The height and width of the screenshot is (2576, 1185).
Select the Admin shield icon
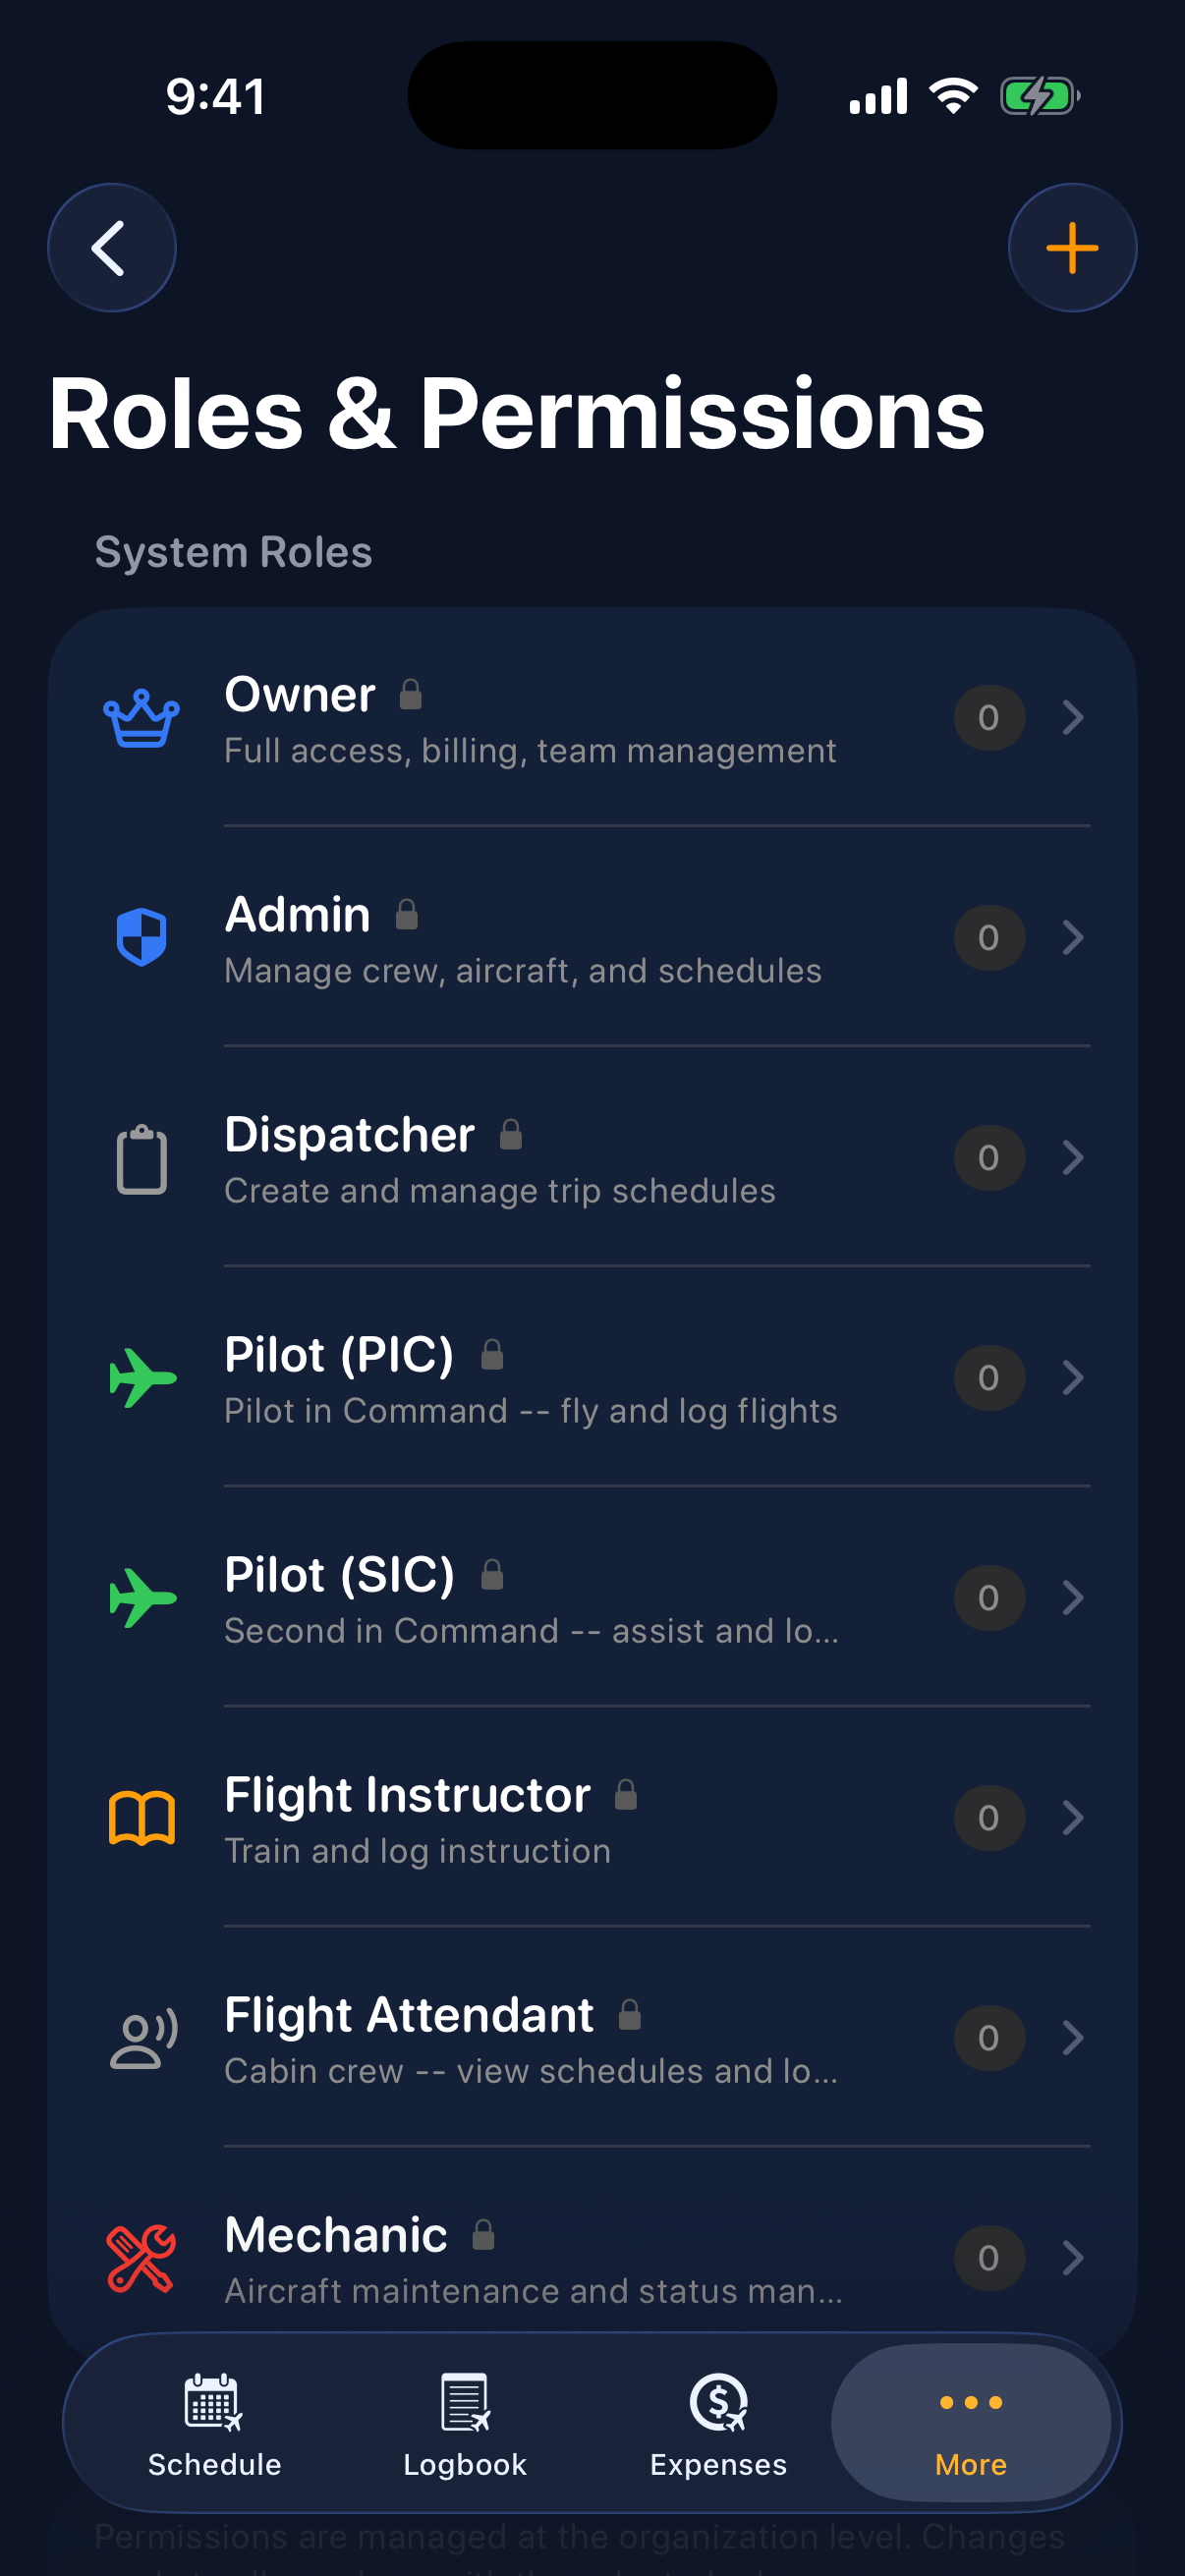(140, 938)
